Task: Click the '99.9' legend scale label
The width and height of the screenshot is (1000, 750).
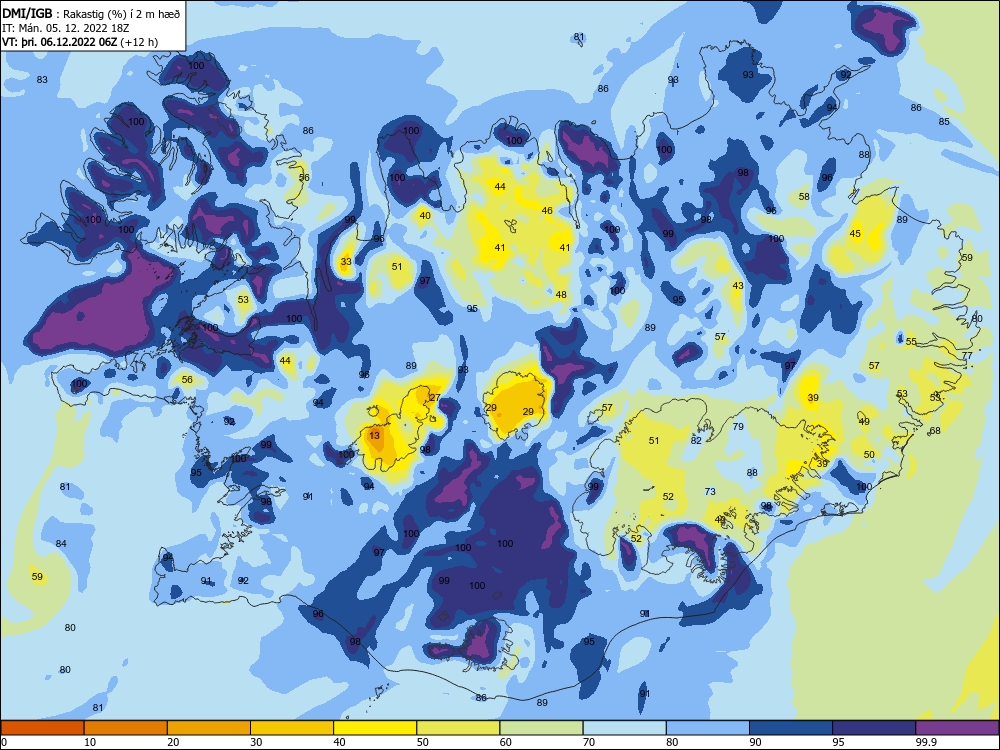Action: point(925,742)
